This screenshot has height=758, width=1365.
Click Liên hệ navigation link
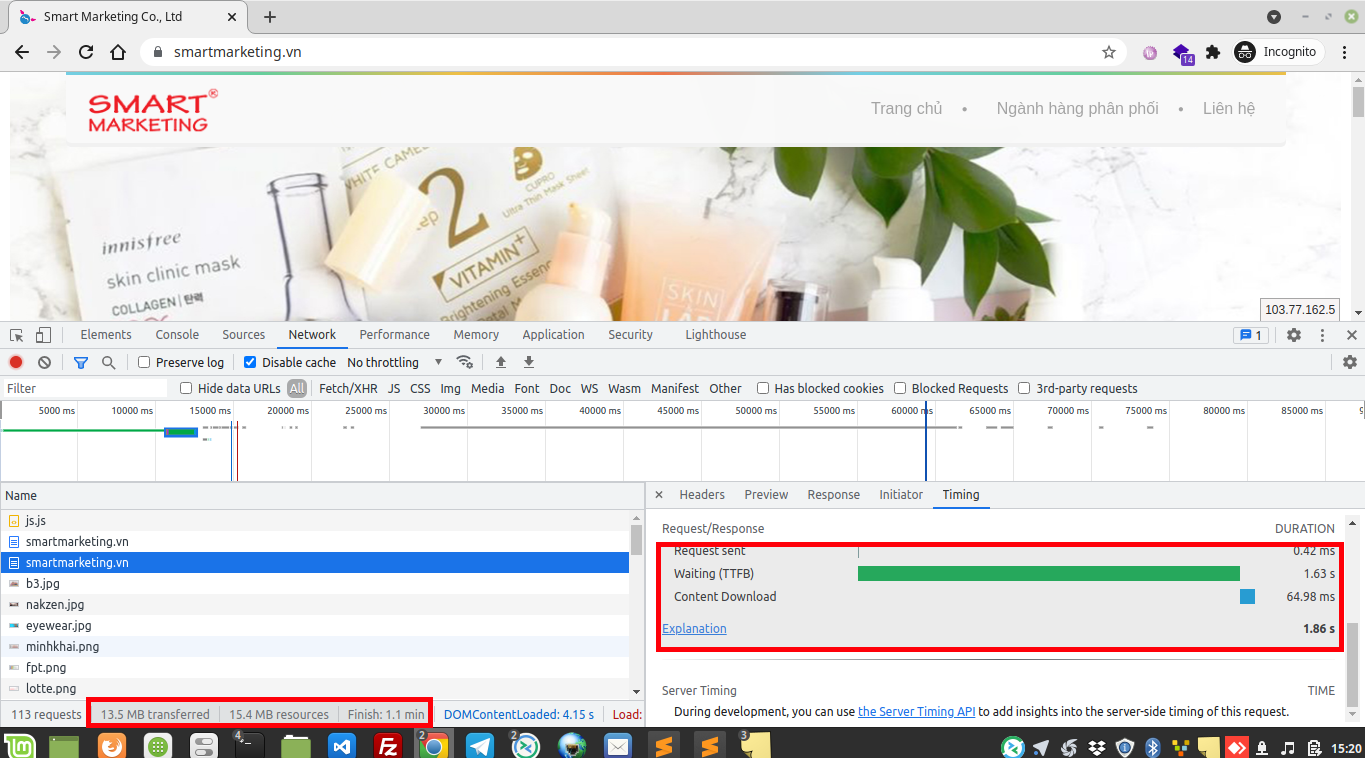tap(1229, 109)
